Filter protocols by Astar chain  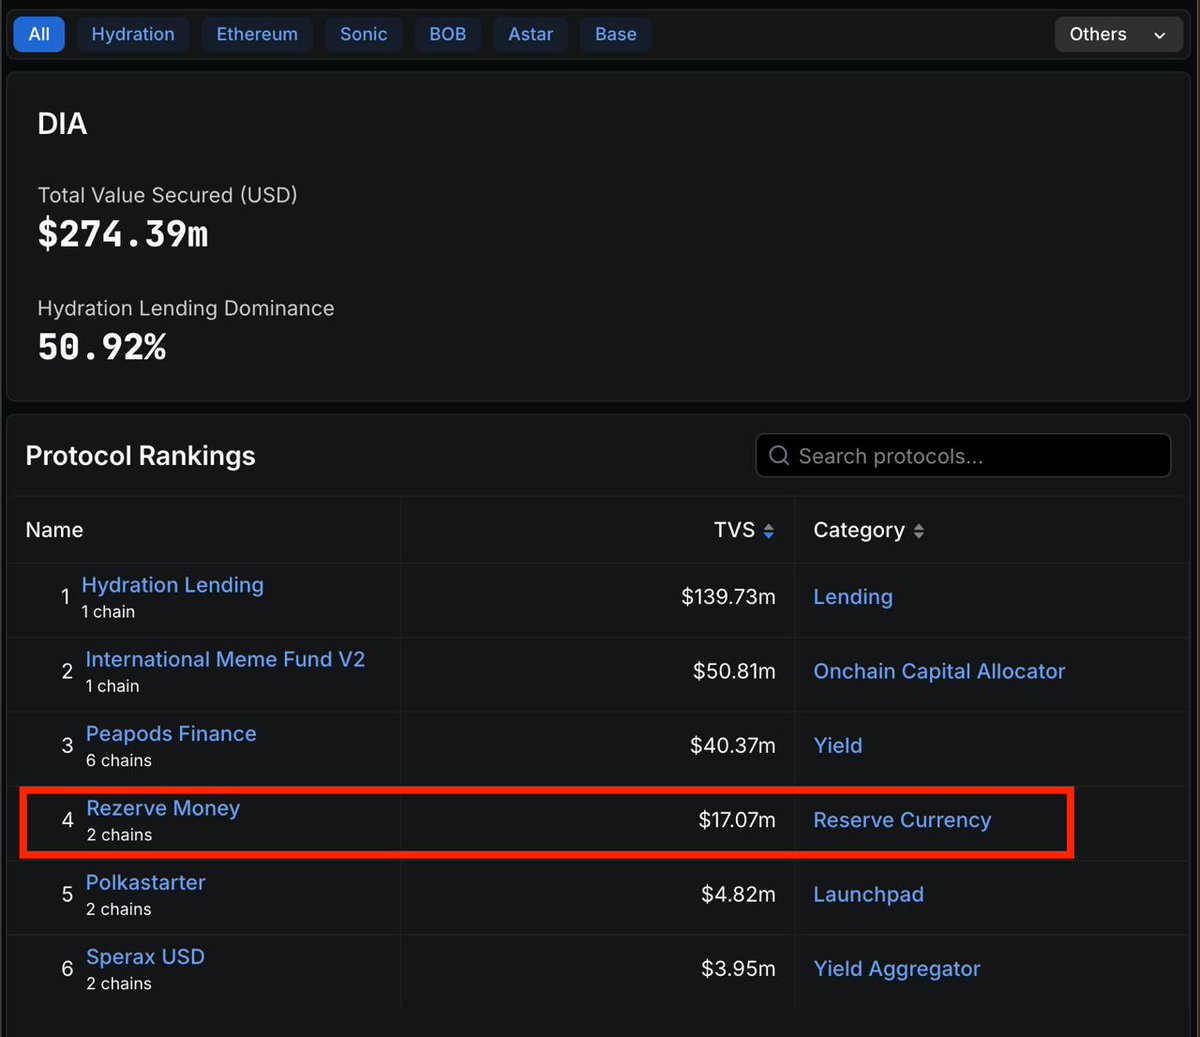click(x=530, y=34)
